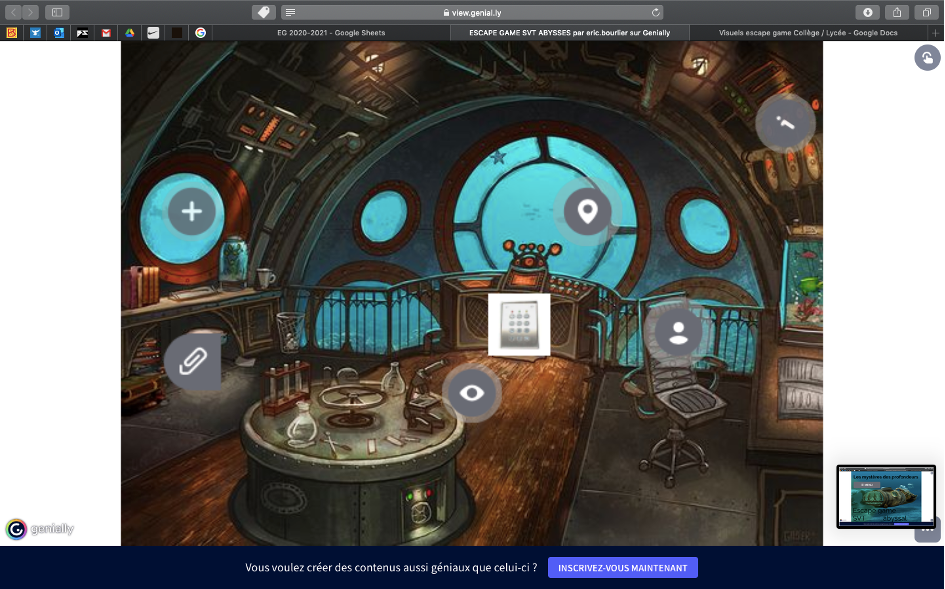Image resolution: width=945 pixels, height=589 pixels.
Task: Click the map pin hotspot on the central window
Action: click(588, 211)
